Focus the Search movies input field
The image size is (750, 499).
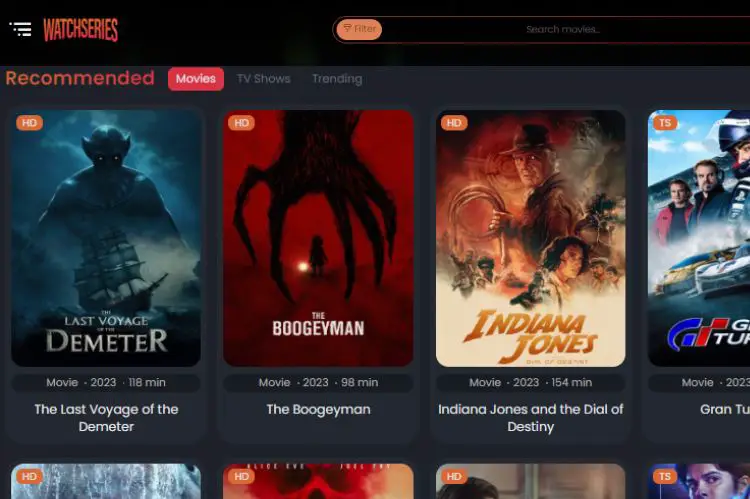point(562,29)
